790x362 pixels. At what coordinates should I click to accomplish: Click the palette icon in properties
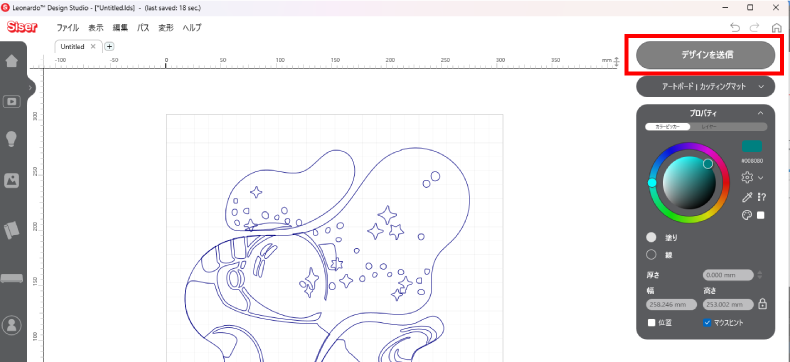point(747,215)
